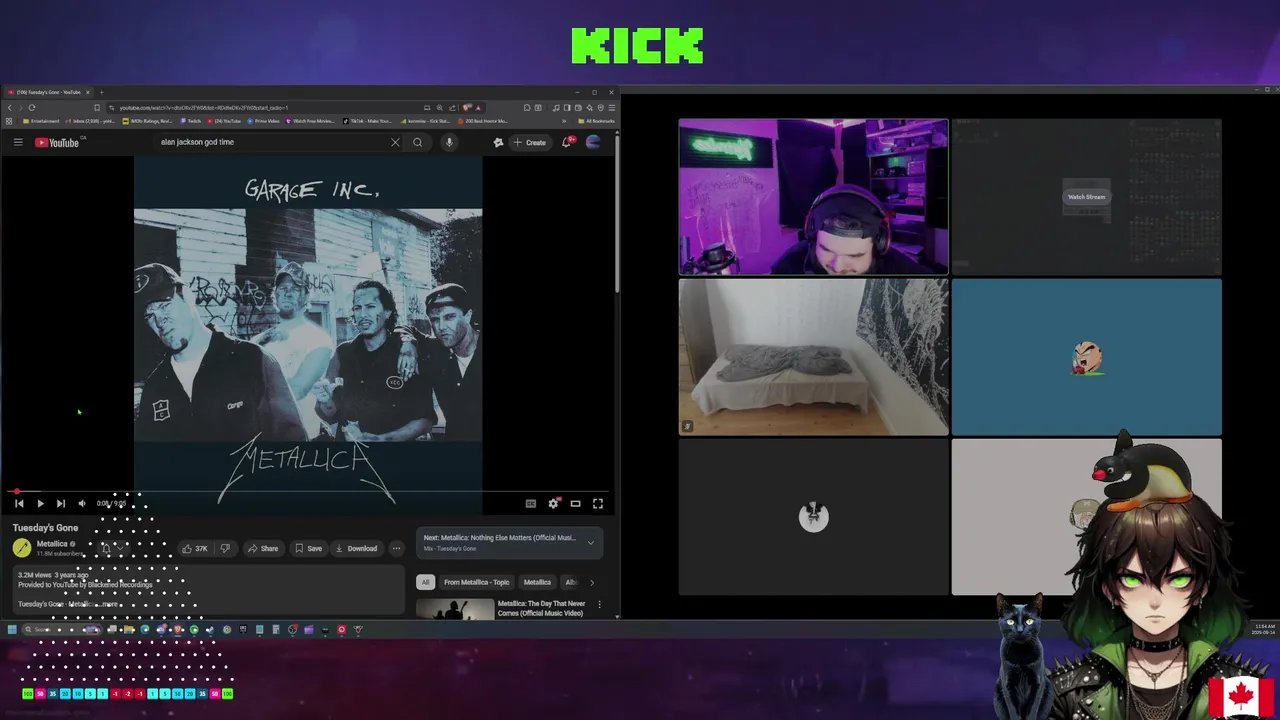The width and height of the screenshot is (1280, 720).
Task: Open the Metallica channel name link
Action: click(x=52, y=544)
